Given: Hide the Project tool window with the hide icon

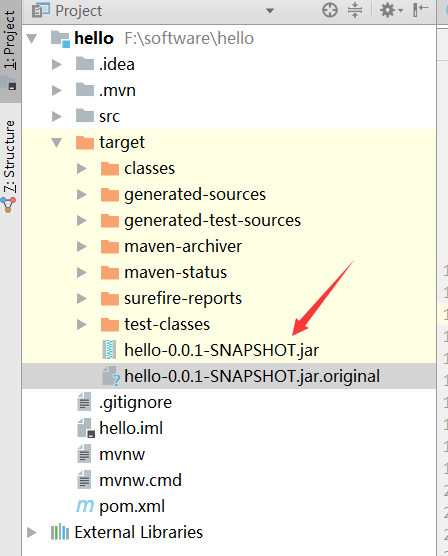Looking at the screenshot, I should coord(421,10).
